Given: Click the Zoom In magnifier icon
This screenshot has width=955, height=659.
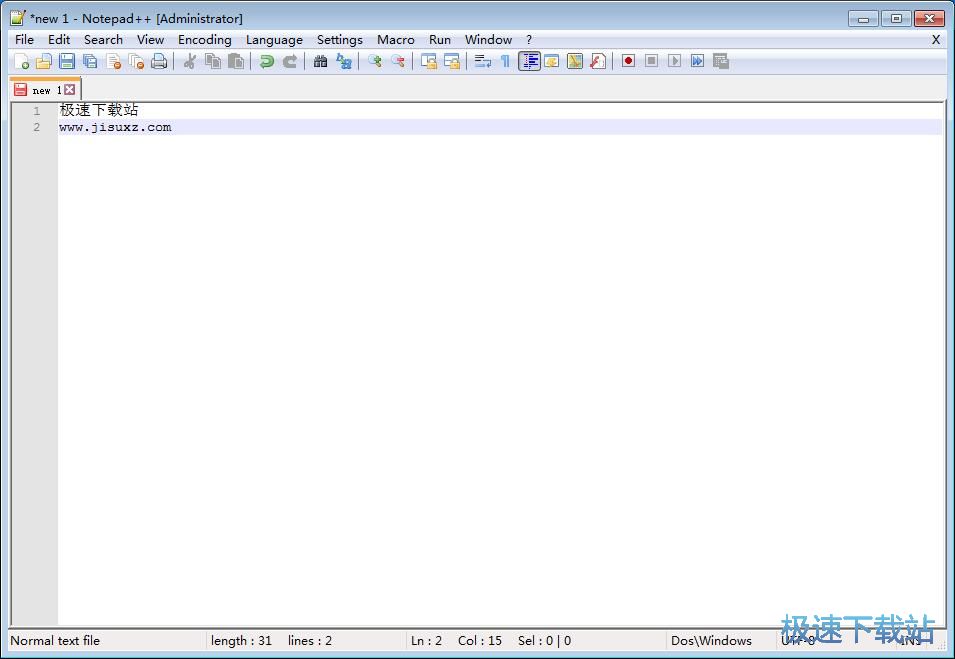Looking at the screenshot, I should pyautogui.click(x=374, y=61).
